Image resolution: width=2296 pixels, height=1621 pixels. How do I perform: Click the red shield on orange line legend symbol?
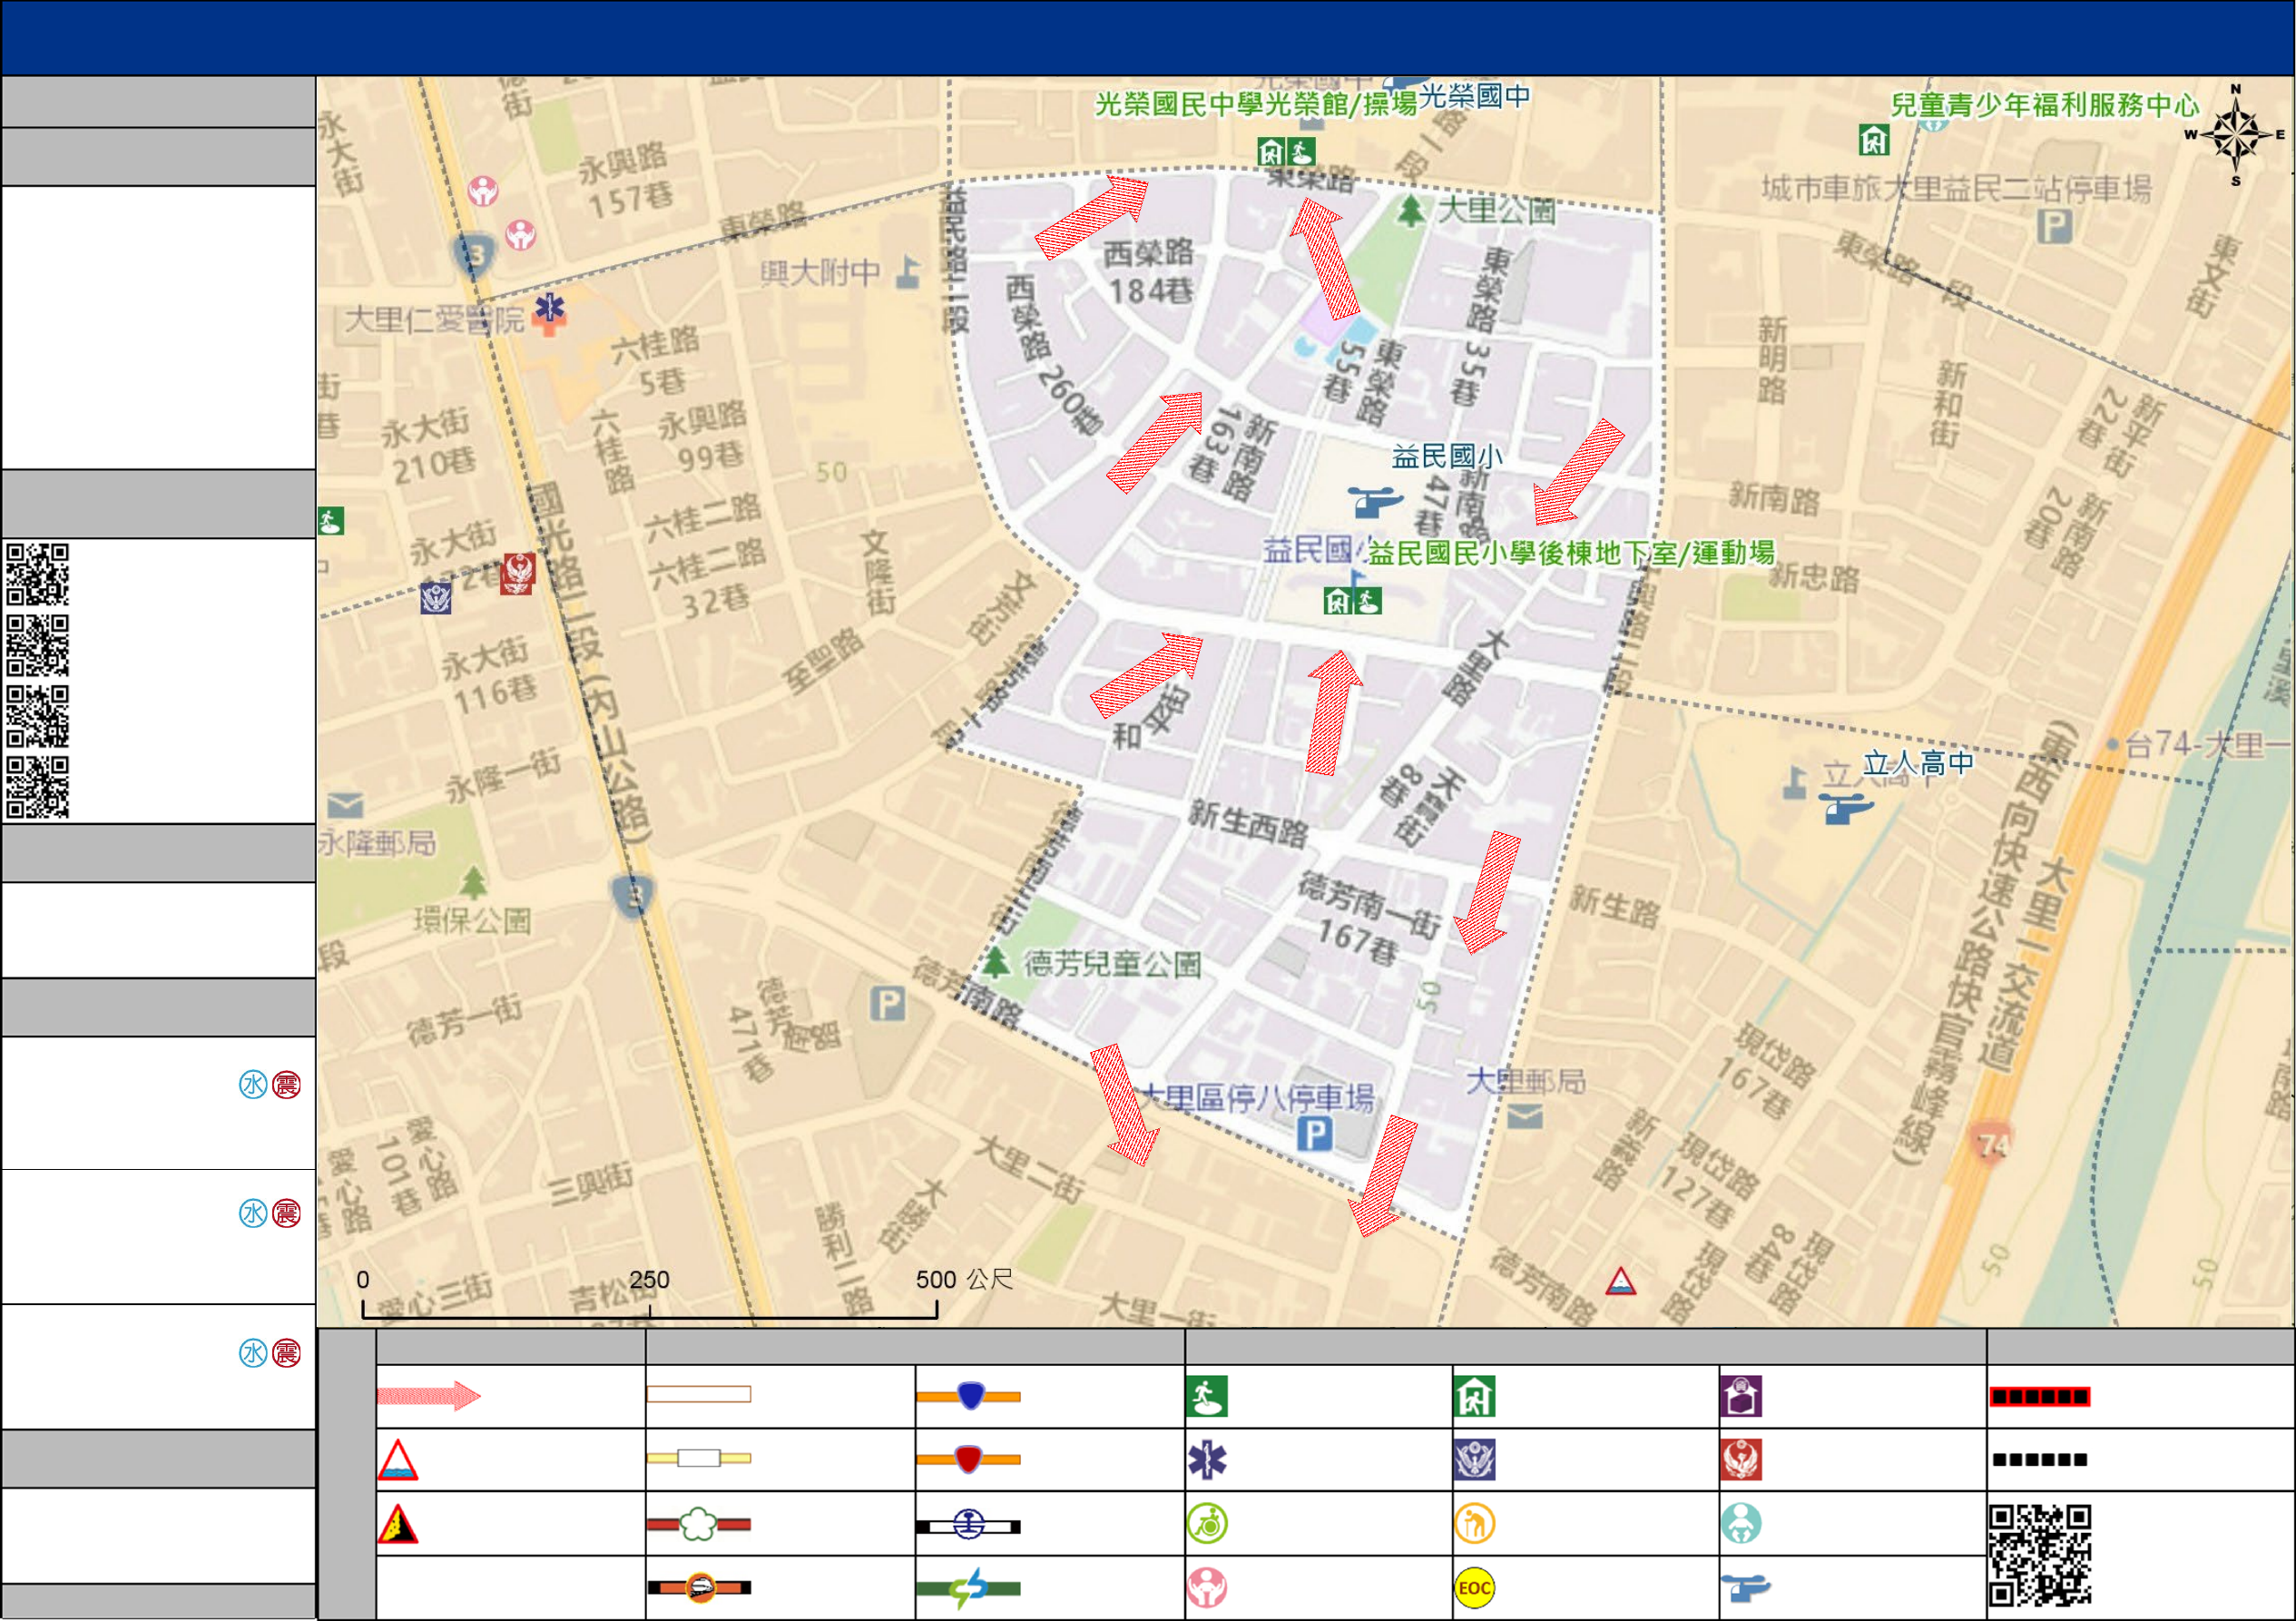tap(968, 1460)
